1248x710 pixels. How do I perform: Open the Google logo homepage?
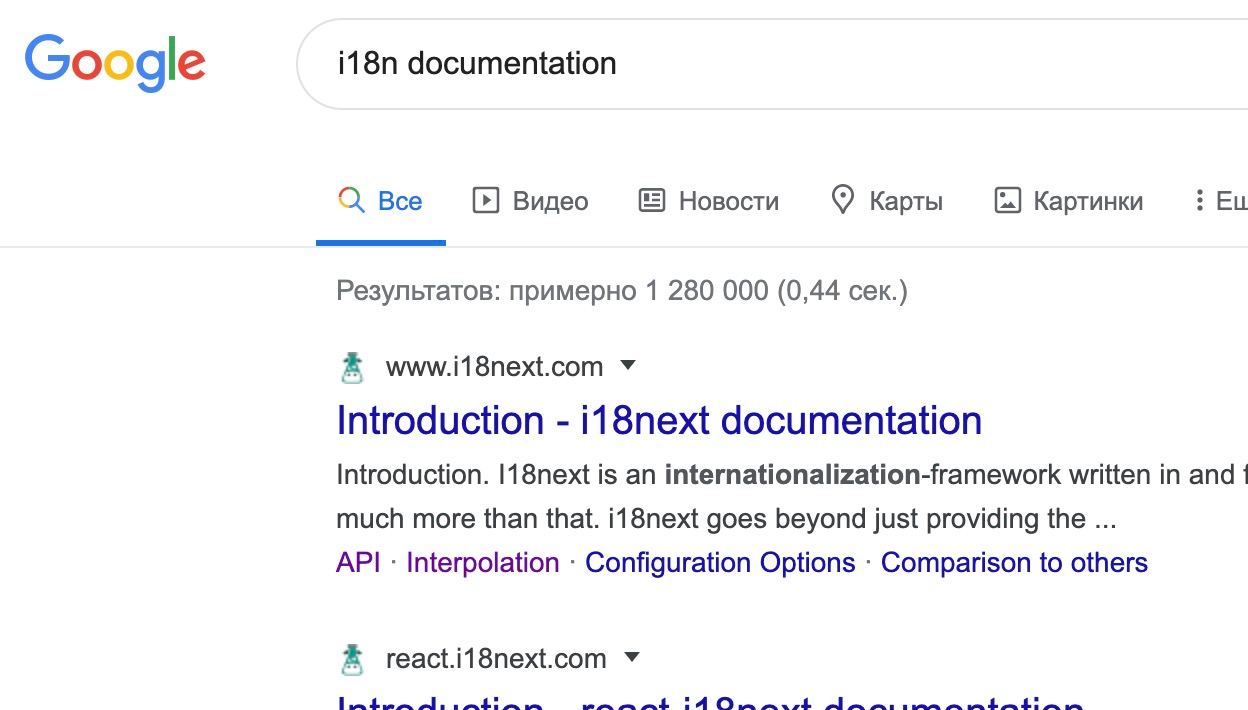(x=115, y=62)
